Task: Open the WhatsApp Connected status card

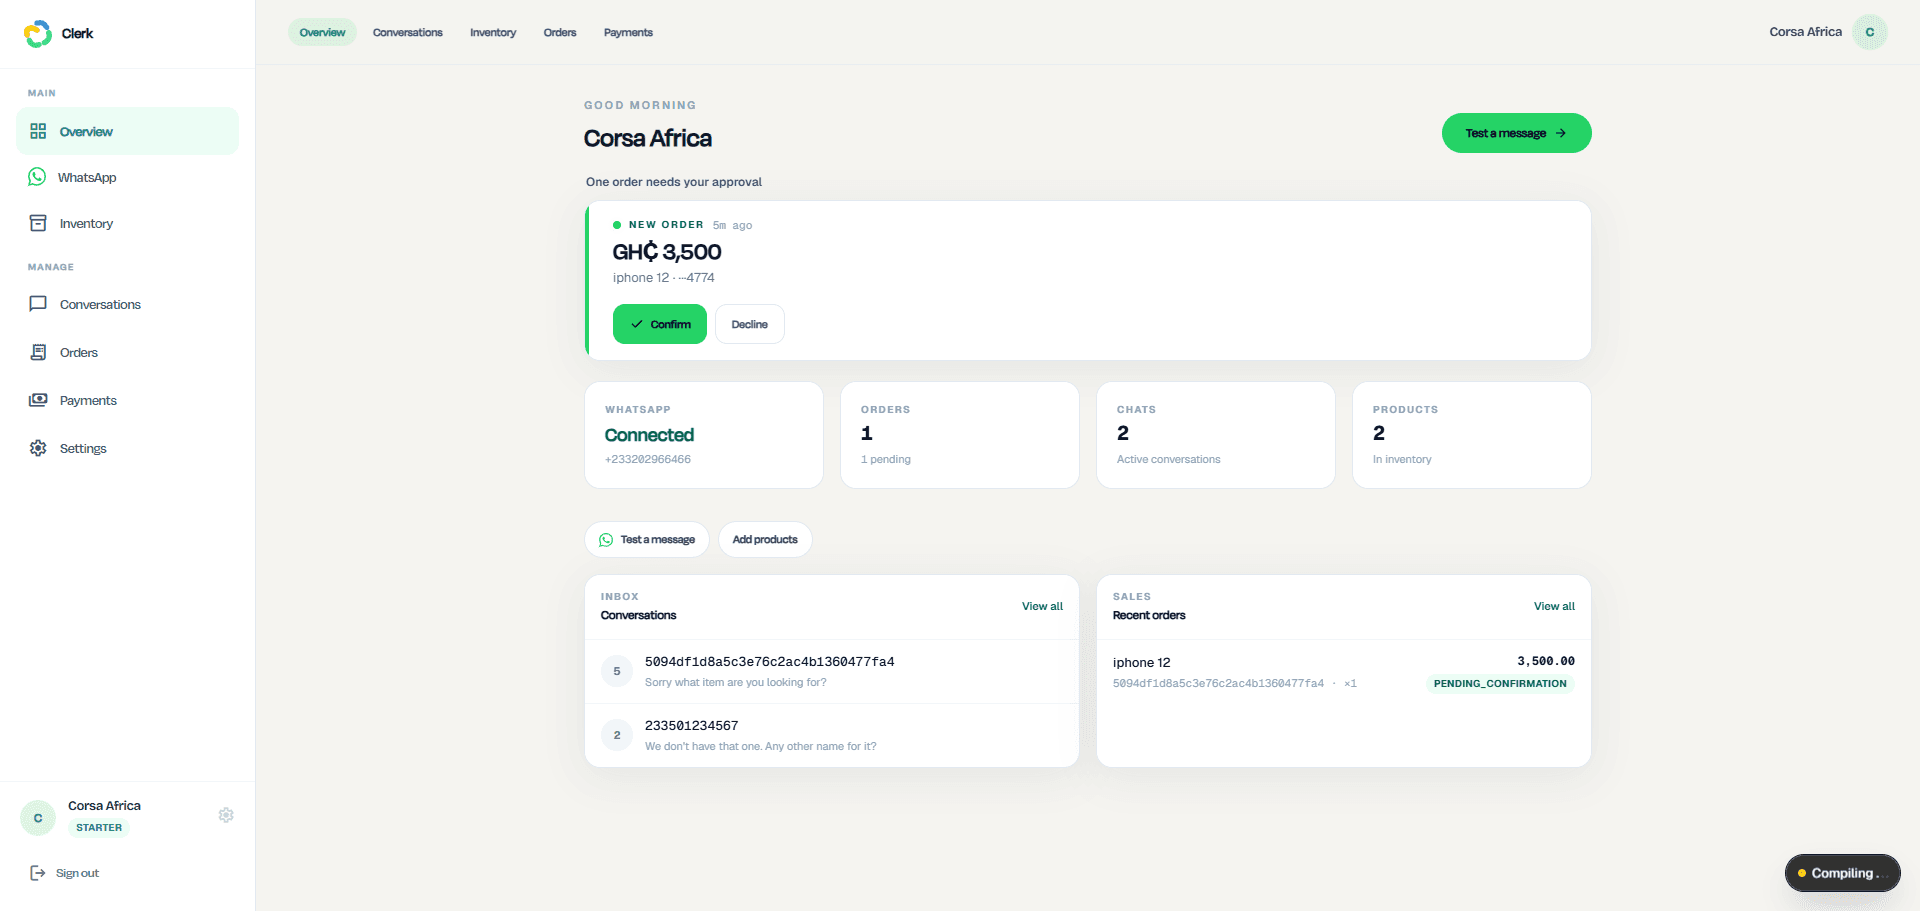Action: pos(704,435)
